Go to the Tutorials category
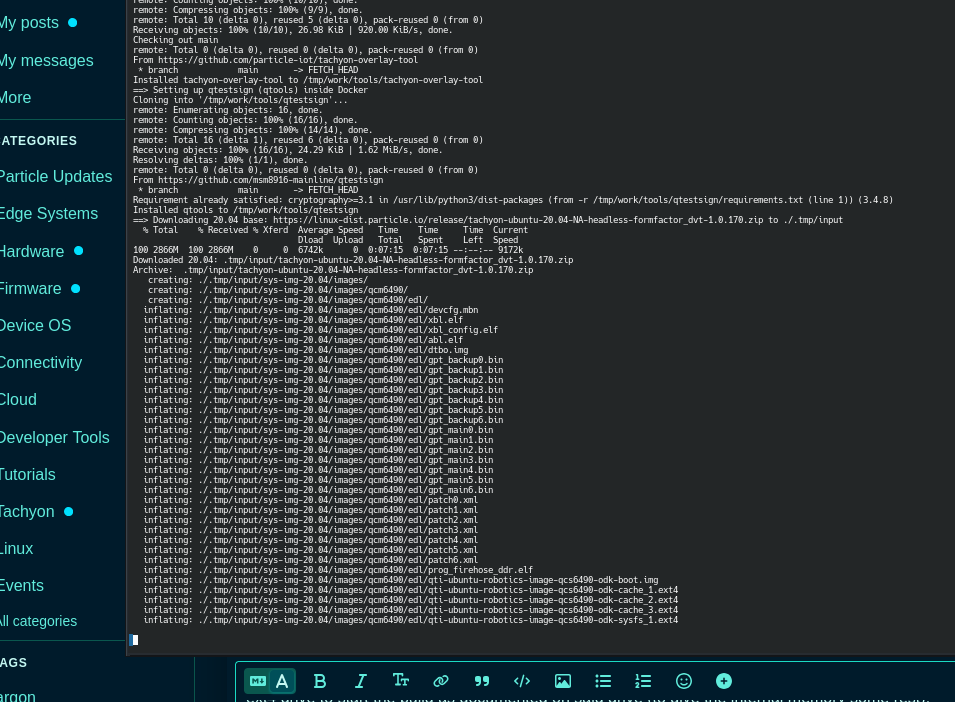Image resolution: width=955 pixels, height=702 pixels. point(27,474)
